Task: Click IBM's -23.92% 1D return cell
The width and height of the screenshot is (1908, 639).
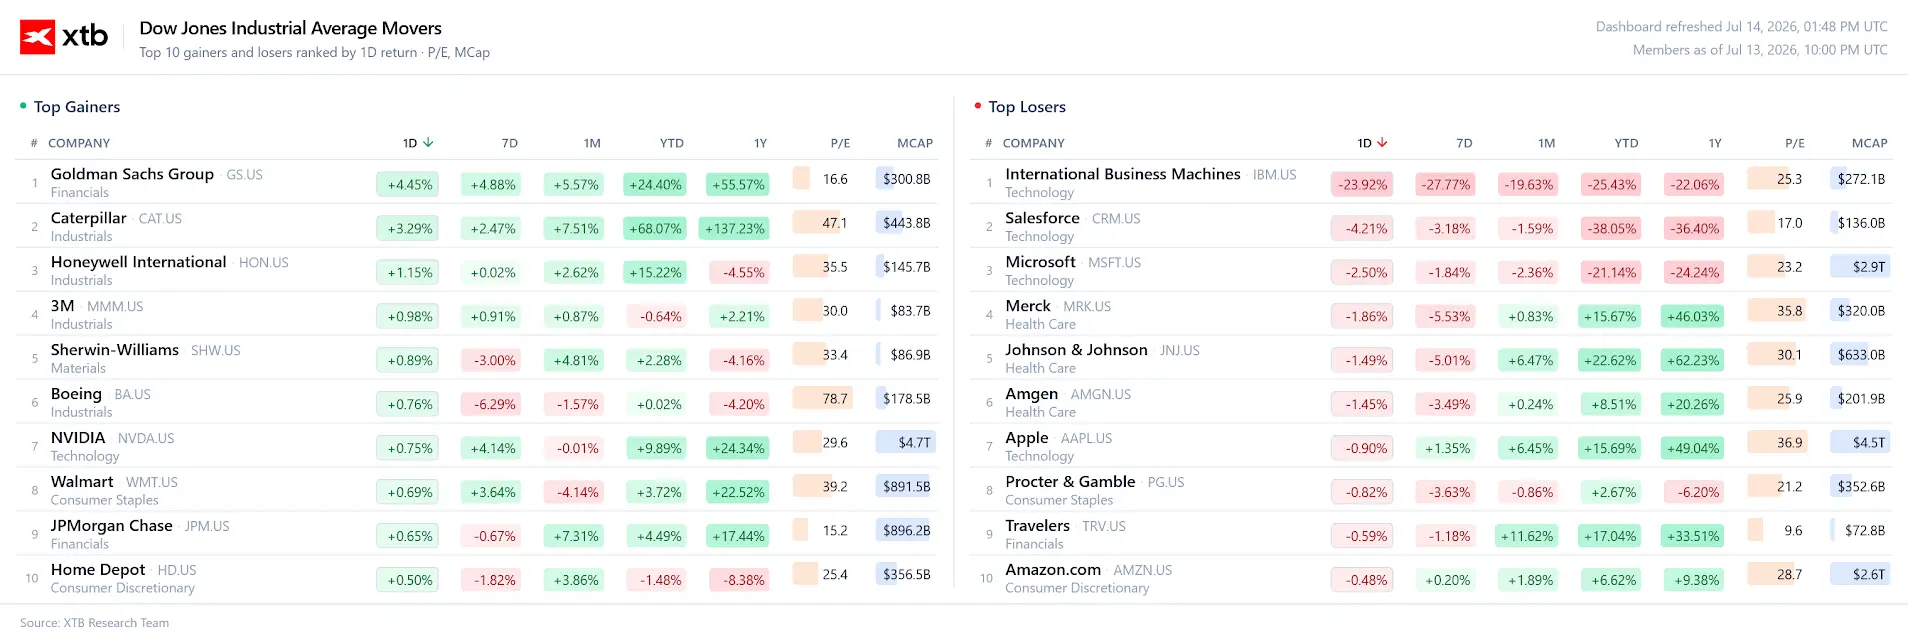Action: pos(1362,184)
